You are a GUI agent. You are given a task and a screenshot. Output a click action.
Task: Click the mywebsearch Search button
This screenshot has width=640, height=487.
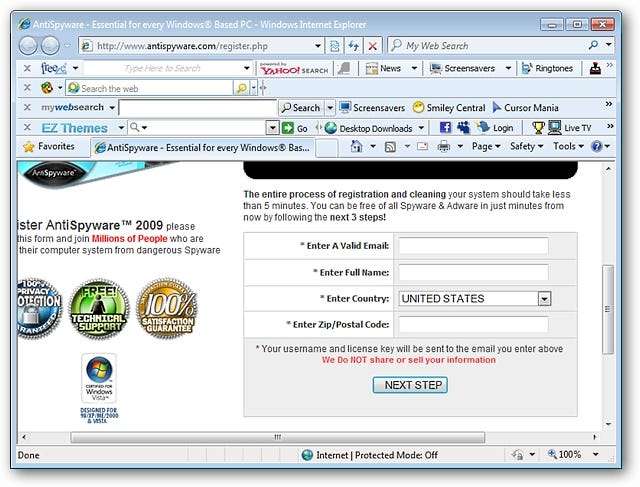pos(301,108)
